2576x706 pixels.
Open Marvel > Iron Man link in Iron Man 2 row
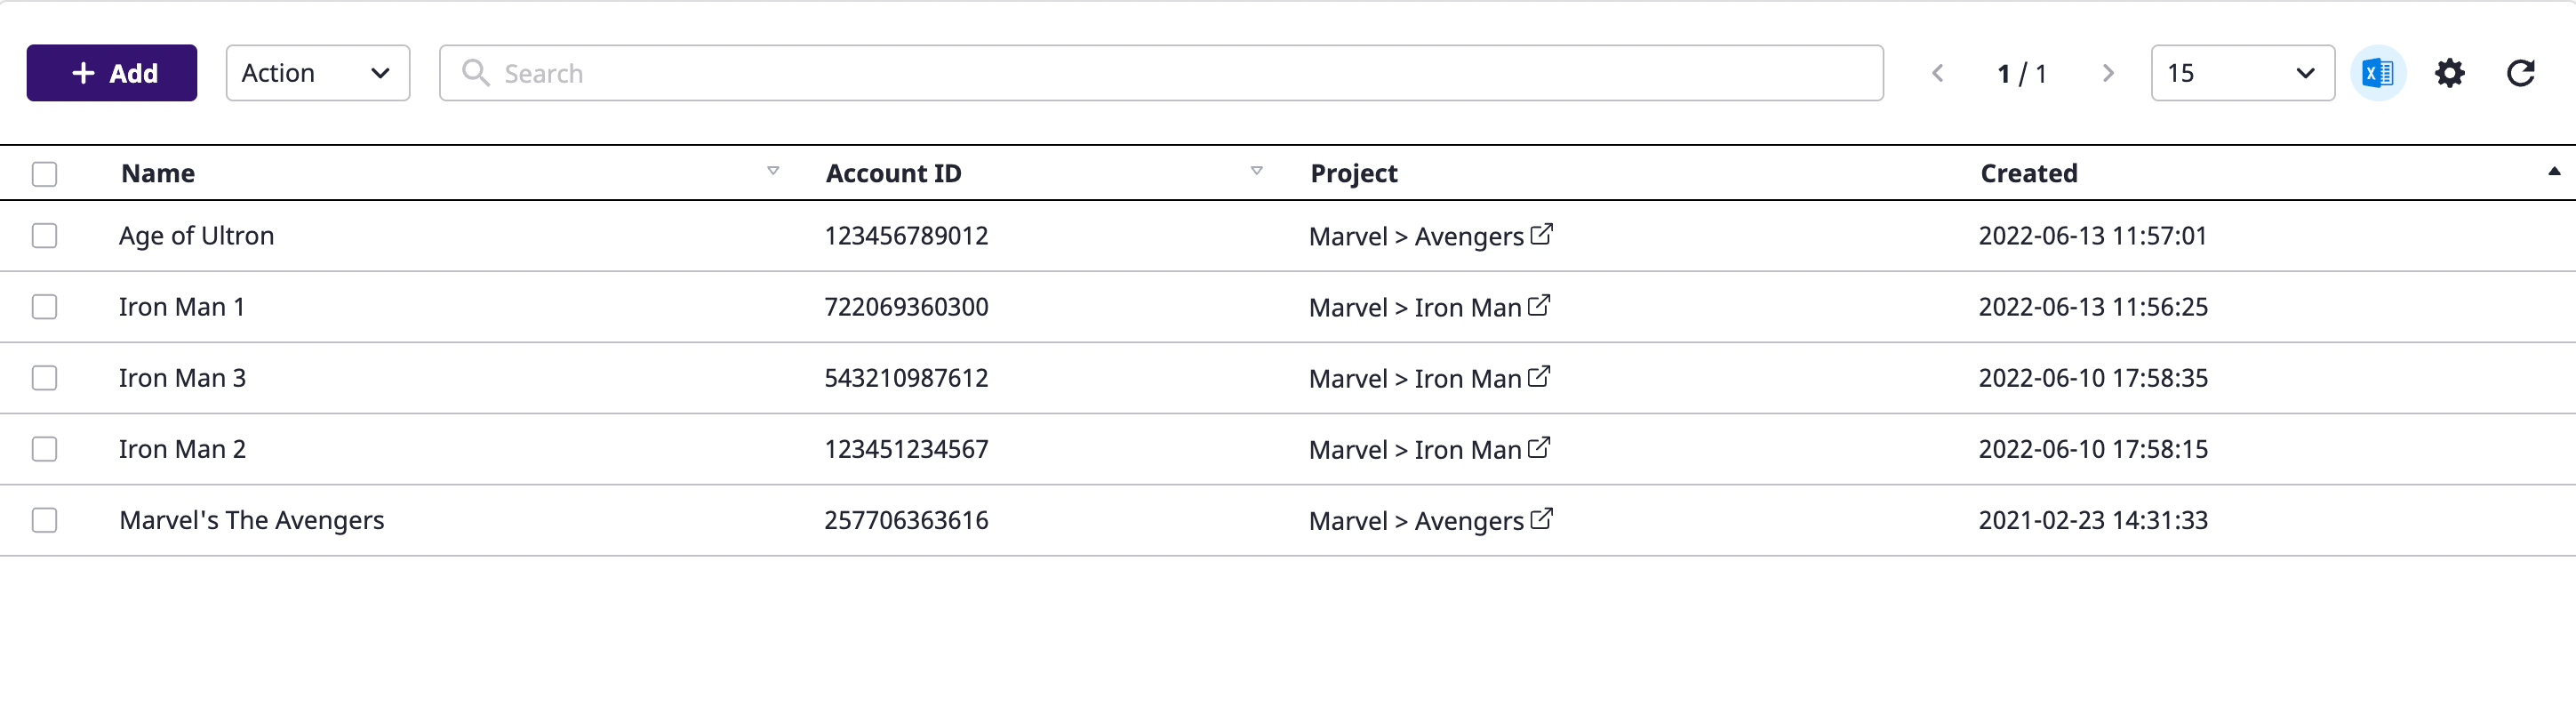[1414, 450]
